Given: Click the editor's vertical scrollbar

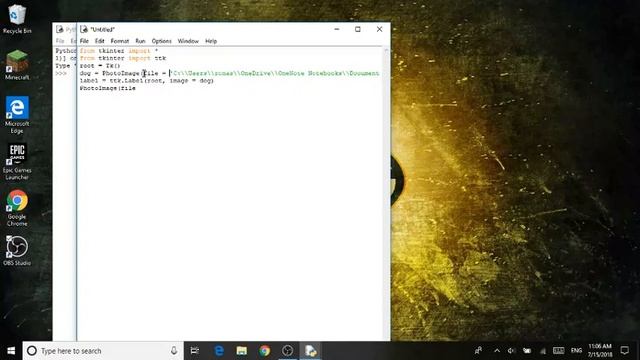Looking at the screenshot, I should [386, 193].
